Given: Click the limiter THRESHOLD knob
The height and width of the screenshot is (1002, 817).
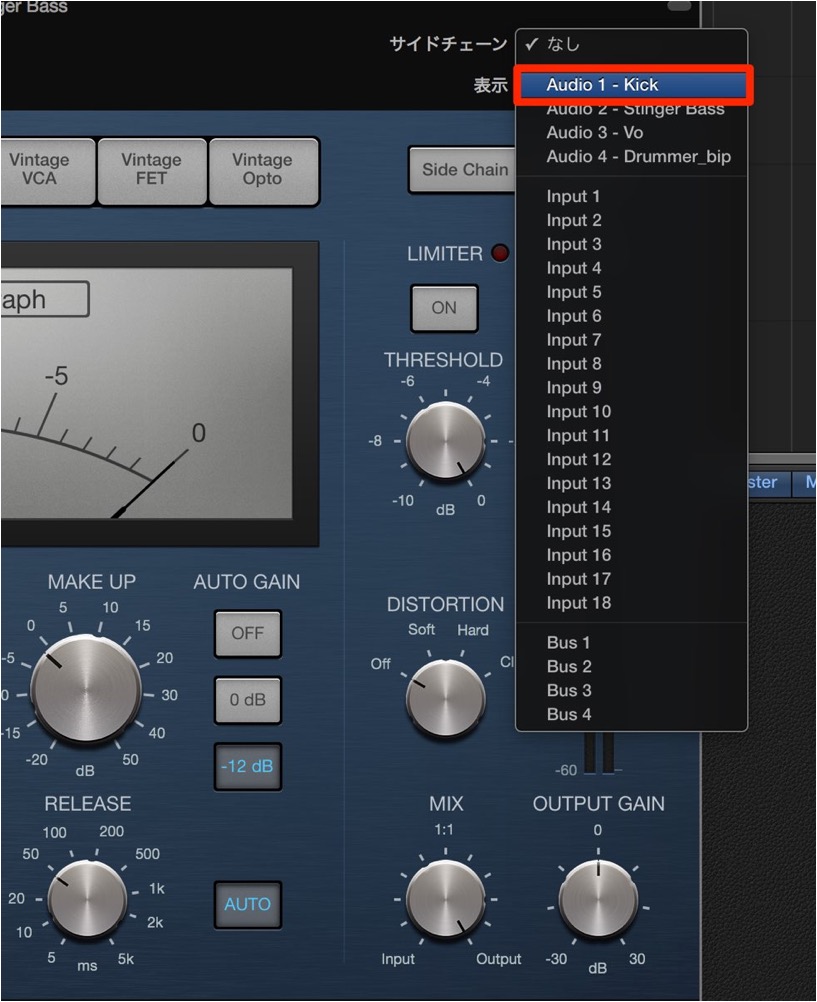Looking at the screenshot, I should (446, 442).
